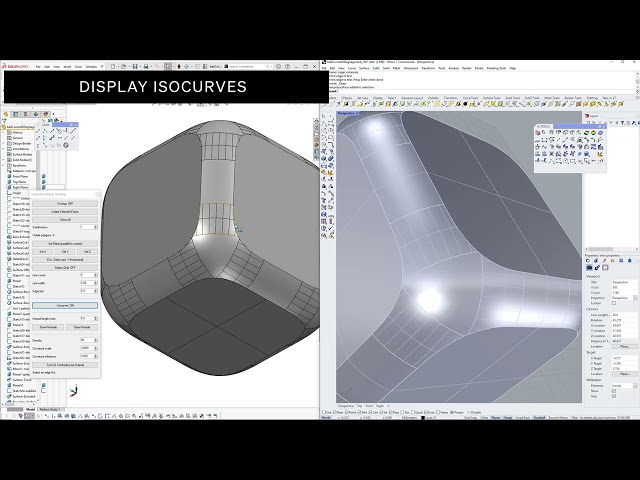Open the Help menu in Rhino
The height and width of the screenshot is (480, 640).
pos(513,68)
